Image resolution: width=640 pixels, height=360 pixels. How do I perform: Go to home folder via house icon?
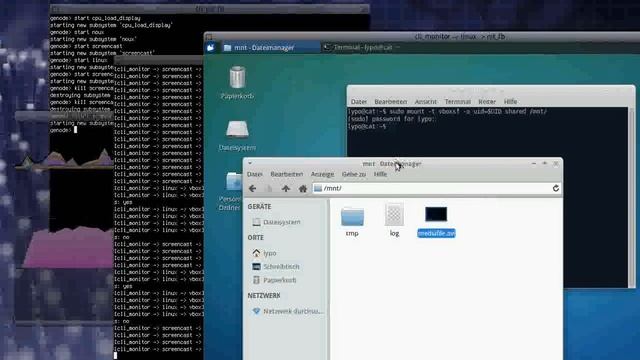[x=302, y=189]
